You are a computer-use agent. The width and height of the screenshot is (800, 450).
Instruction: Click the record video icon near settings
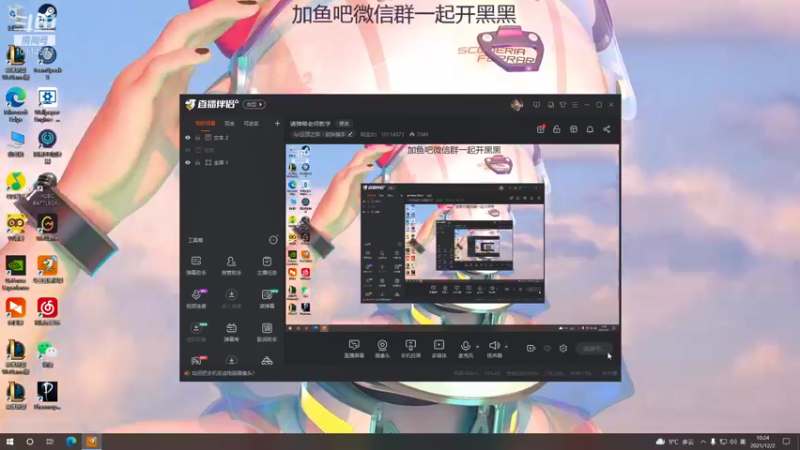point(531,348)
